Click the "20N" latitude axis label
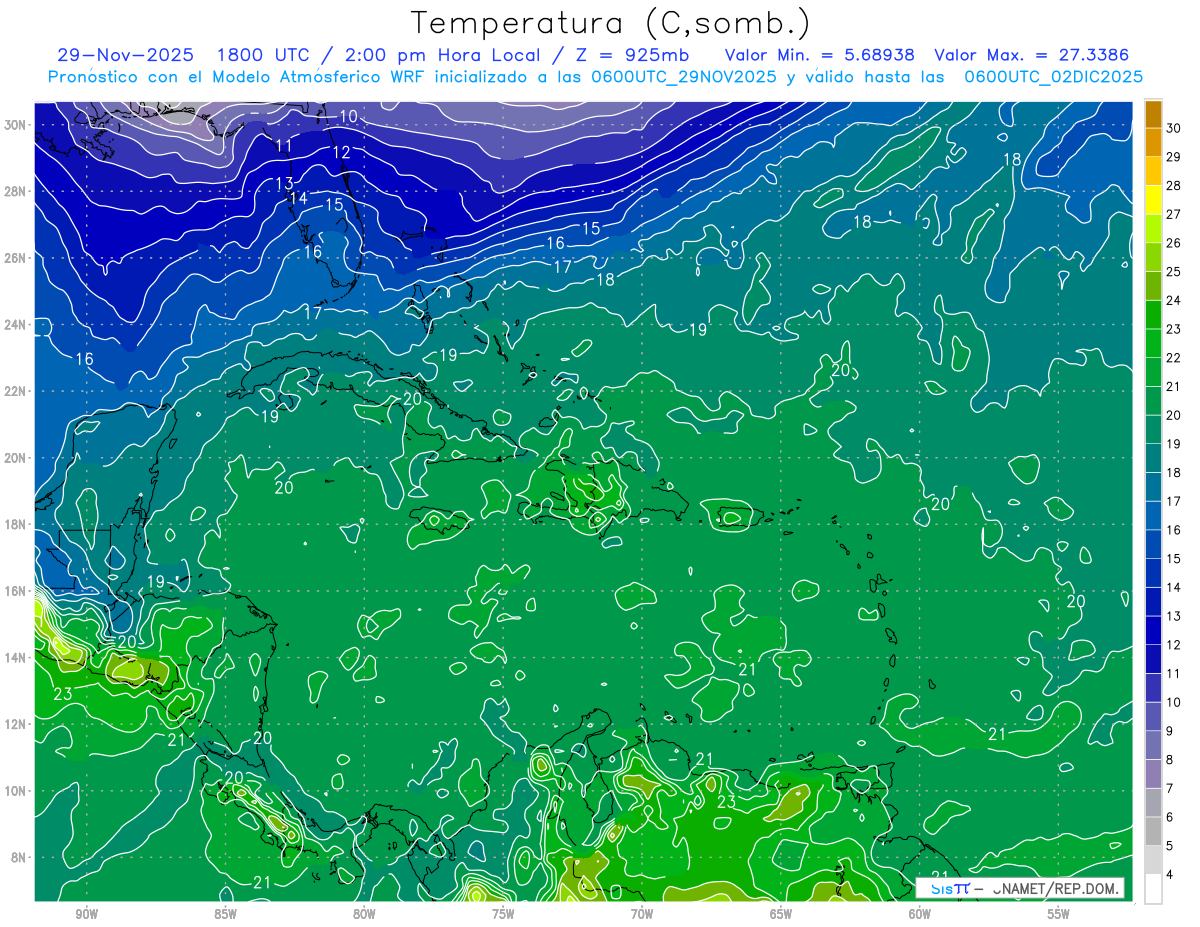 tap(15, 458)
